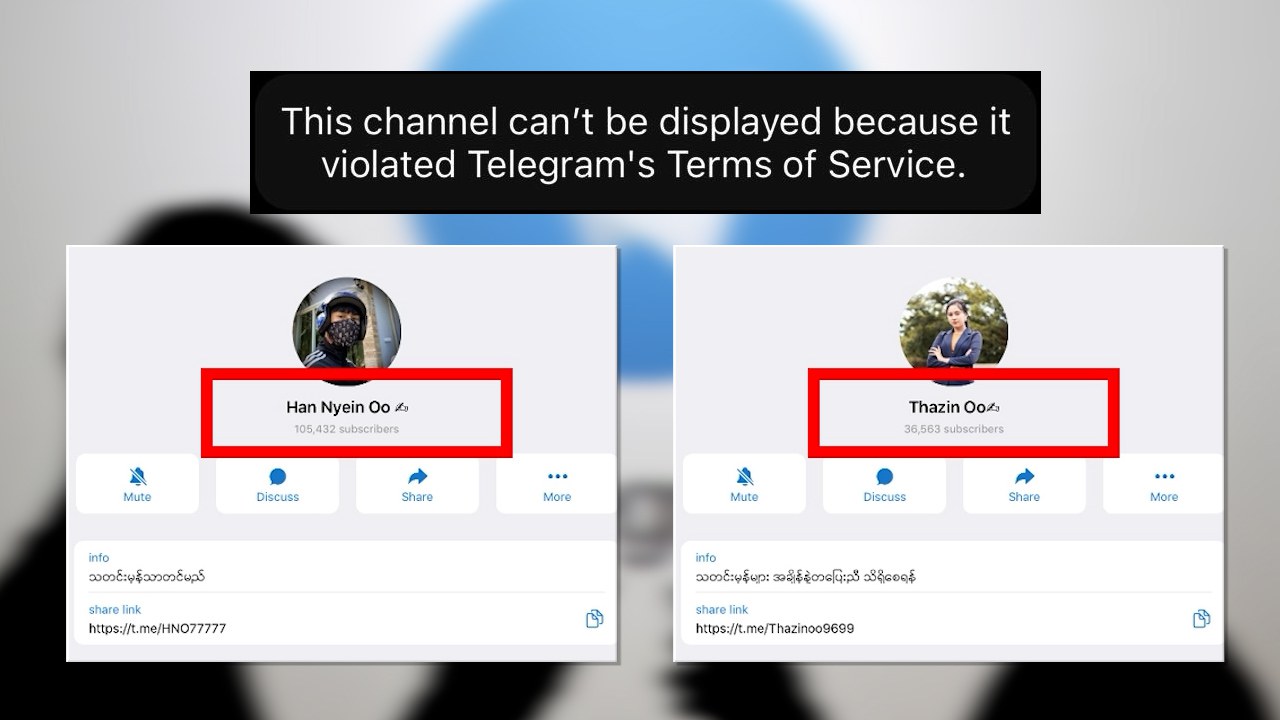1280x720 pixels.
Task: Mute the Han Nyein Oo channel
Action: point(137,484)
